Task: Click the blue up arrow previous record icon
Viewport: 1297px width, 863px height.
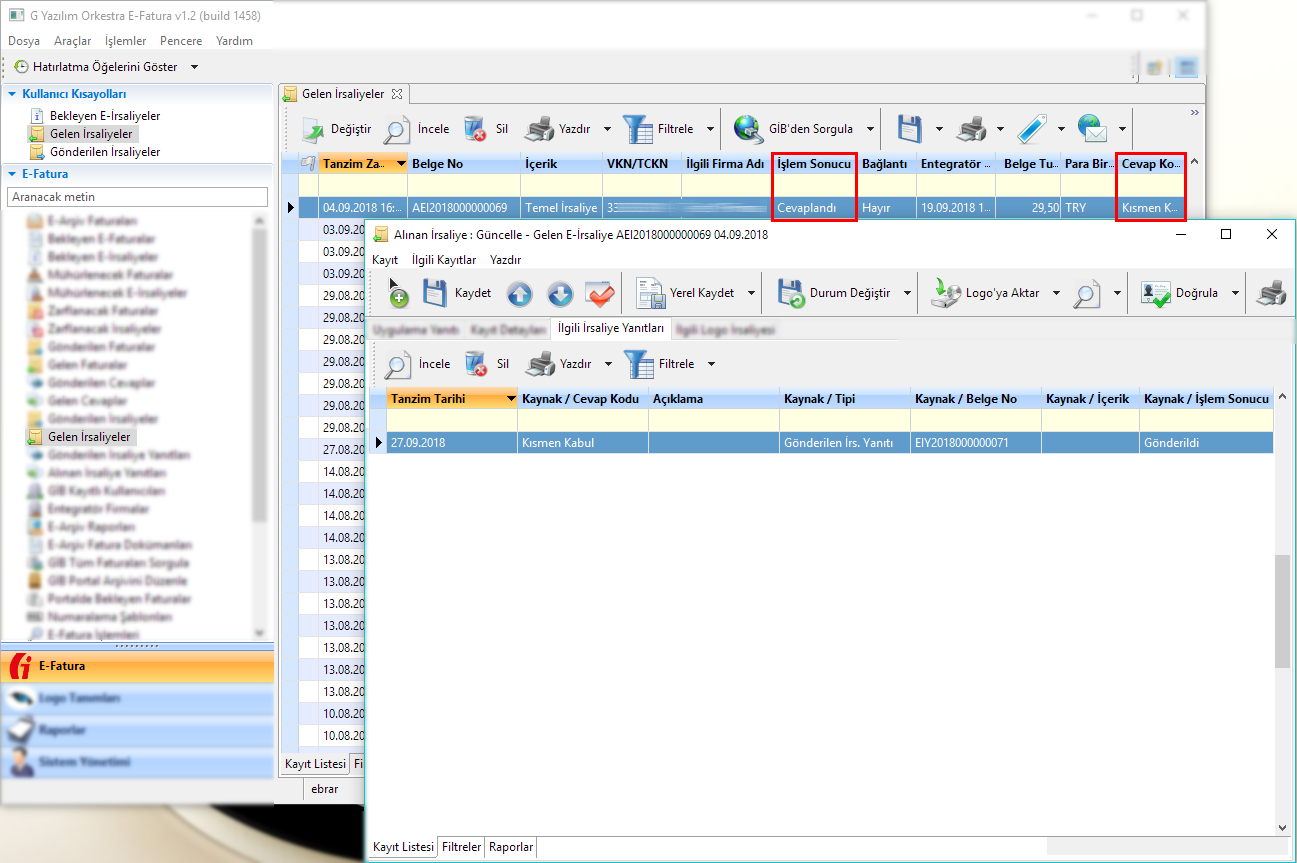Action: point(519,294)
